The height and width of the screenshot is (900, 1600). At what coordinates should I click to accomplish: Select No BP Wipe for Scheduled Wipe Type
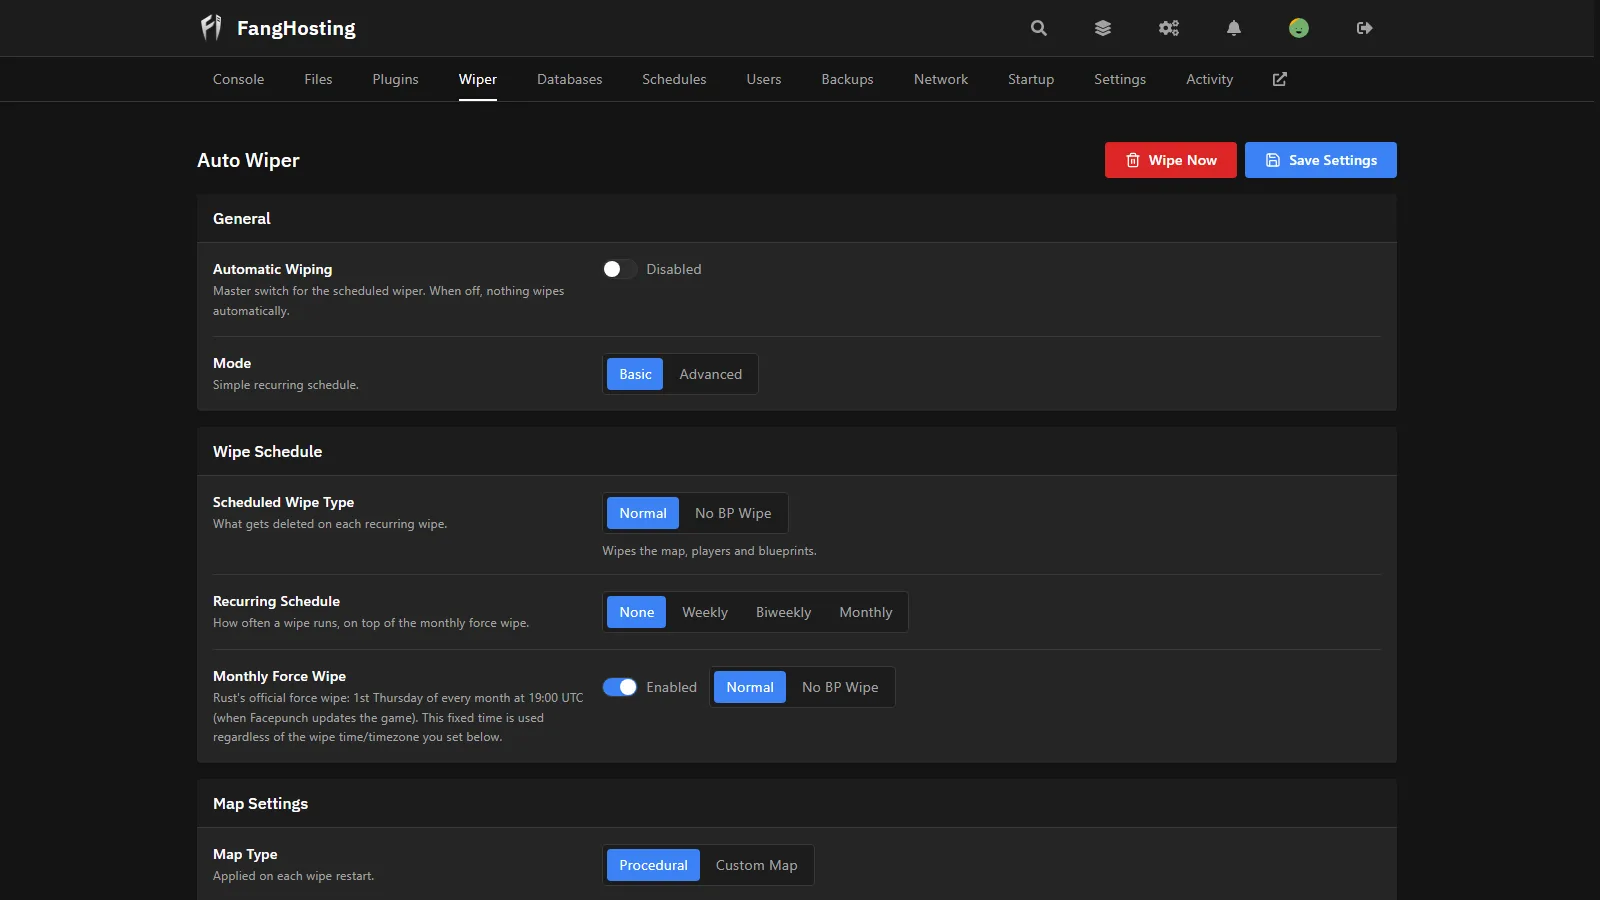point(733,513)
